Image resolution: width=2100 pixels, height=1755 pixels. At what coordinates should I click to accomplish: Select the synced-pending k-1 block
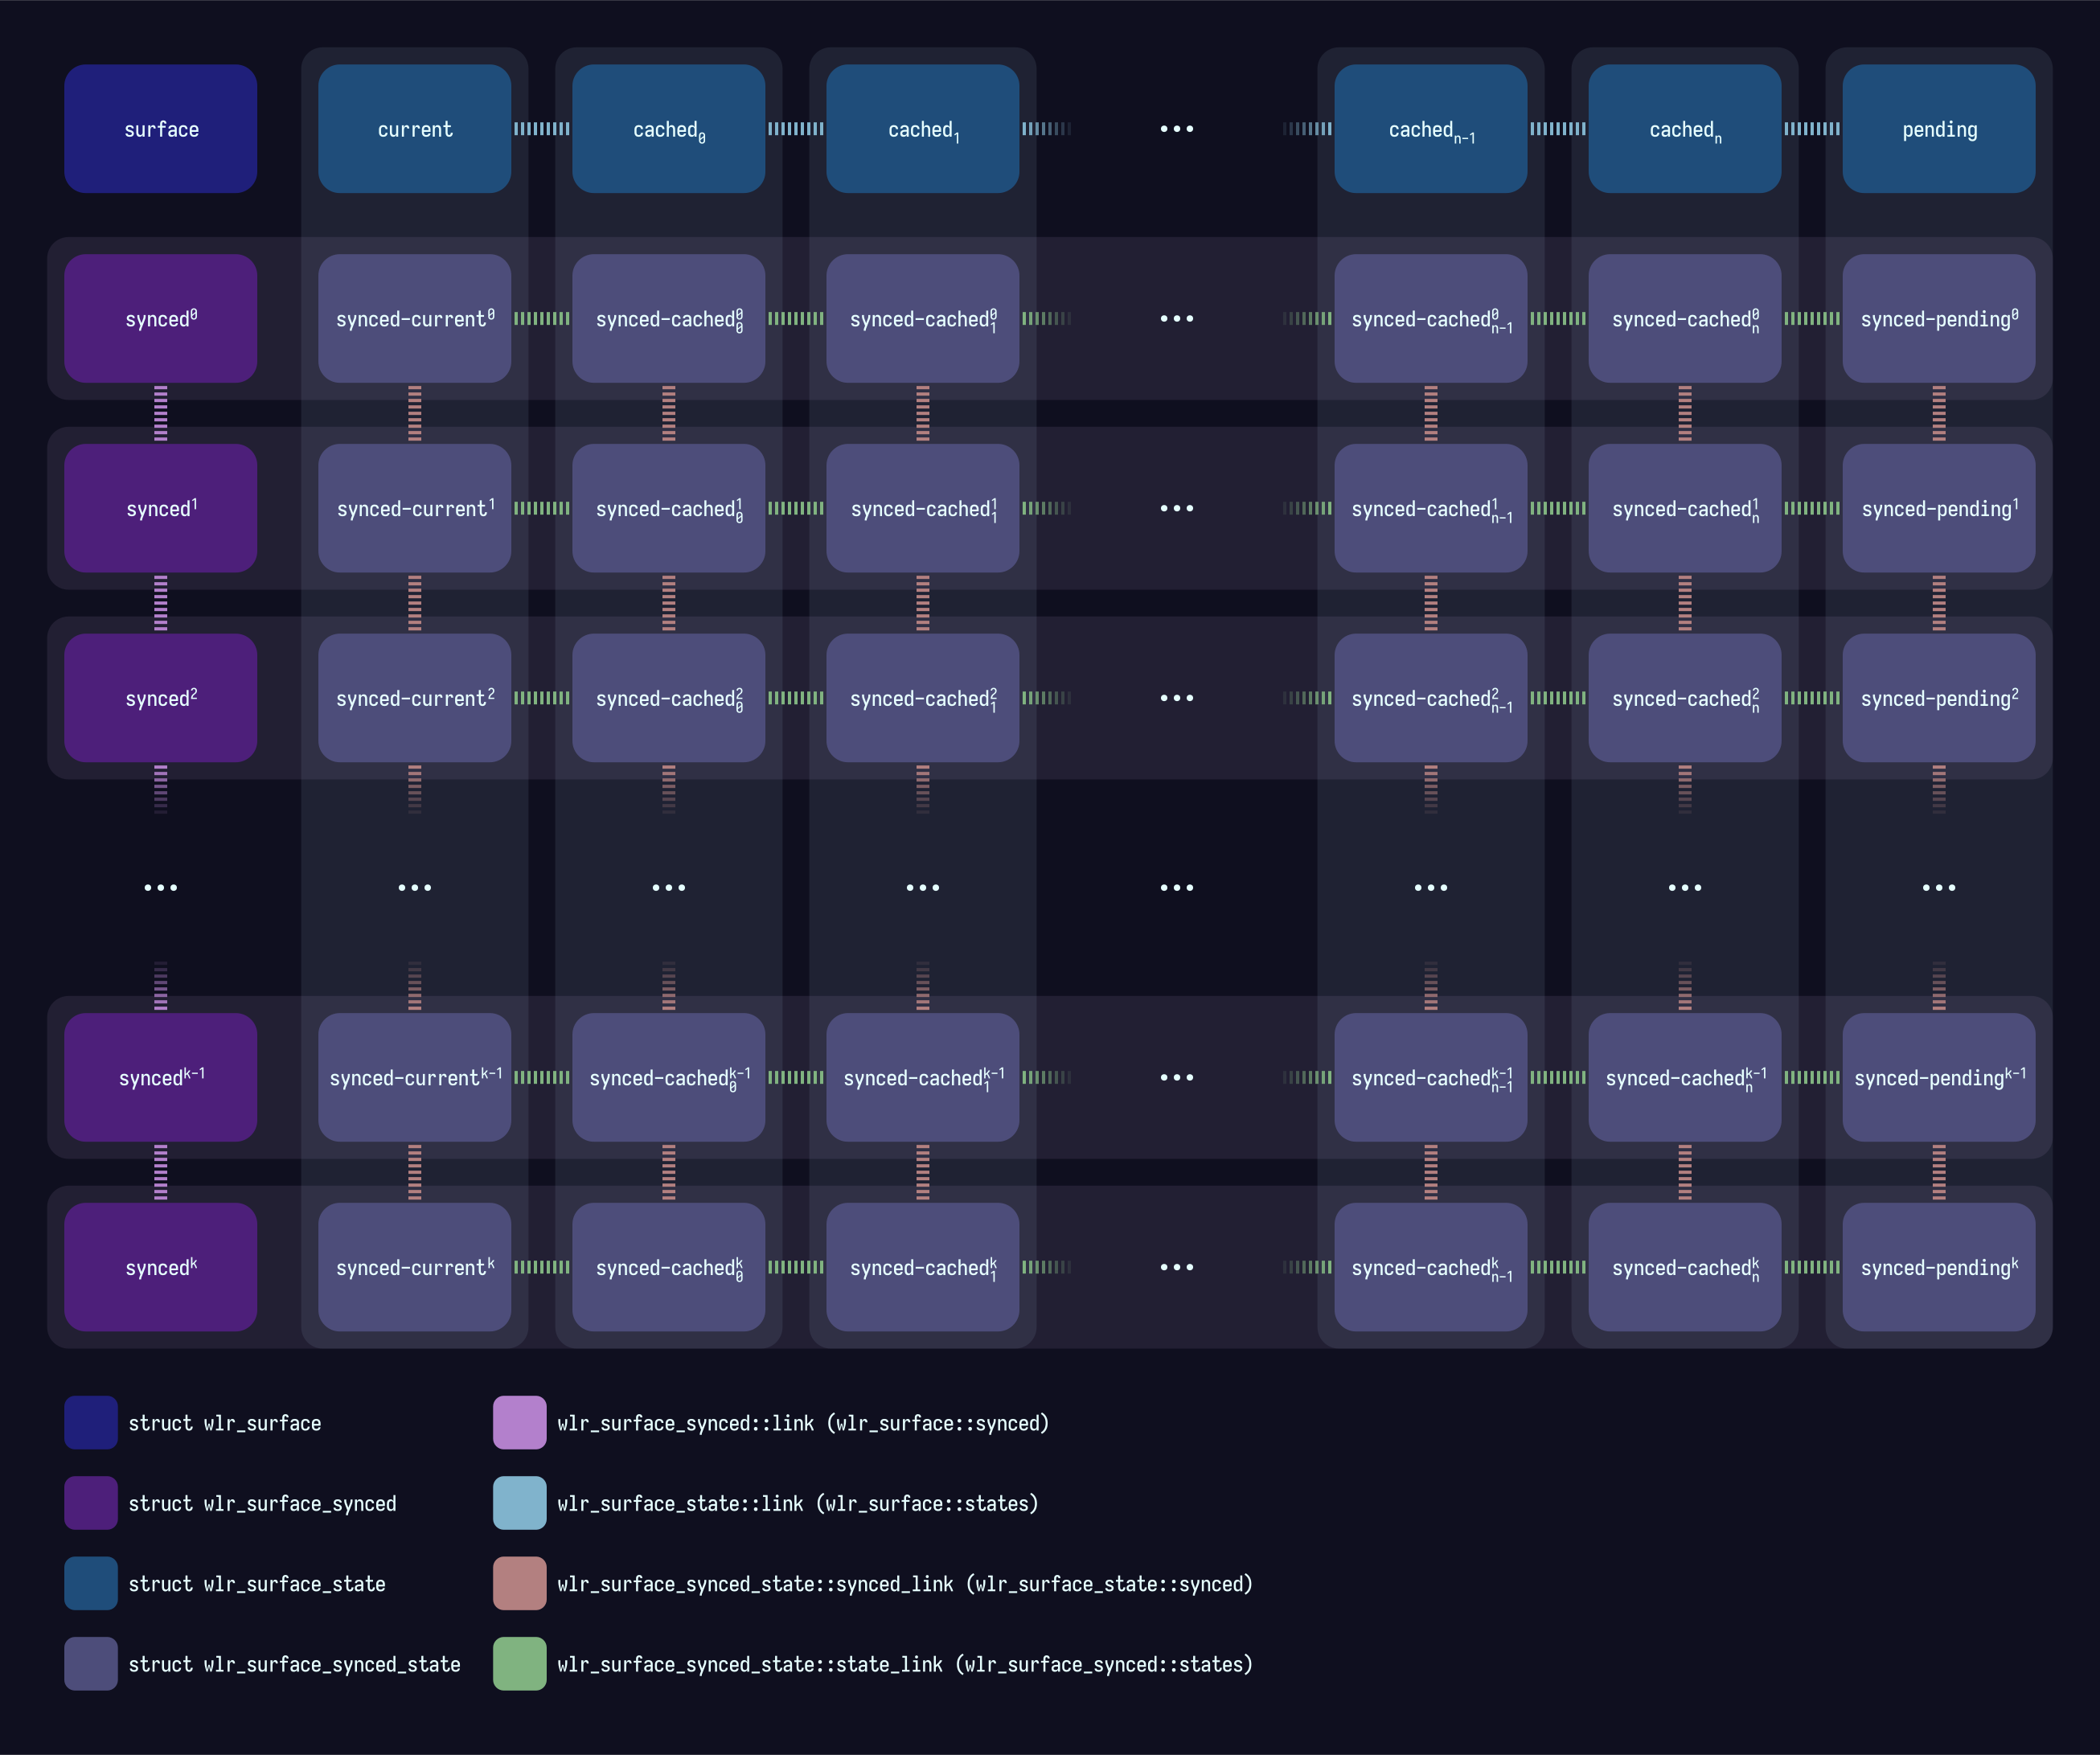(1938, 1077)
